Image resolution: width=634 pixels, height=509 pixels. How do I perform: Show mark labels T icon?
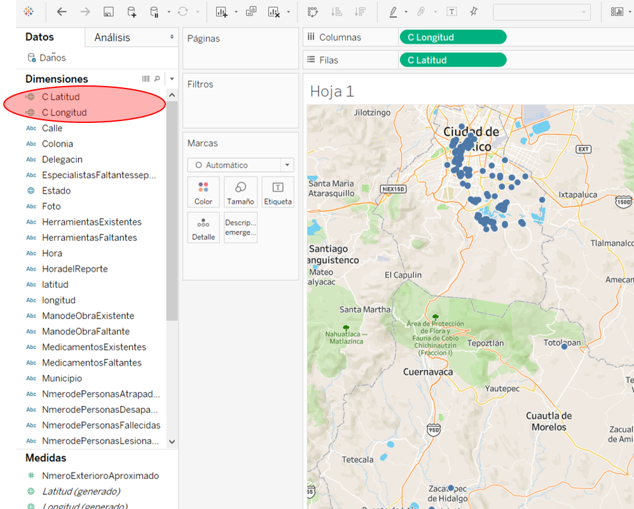click(452, 12)
